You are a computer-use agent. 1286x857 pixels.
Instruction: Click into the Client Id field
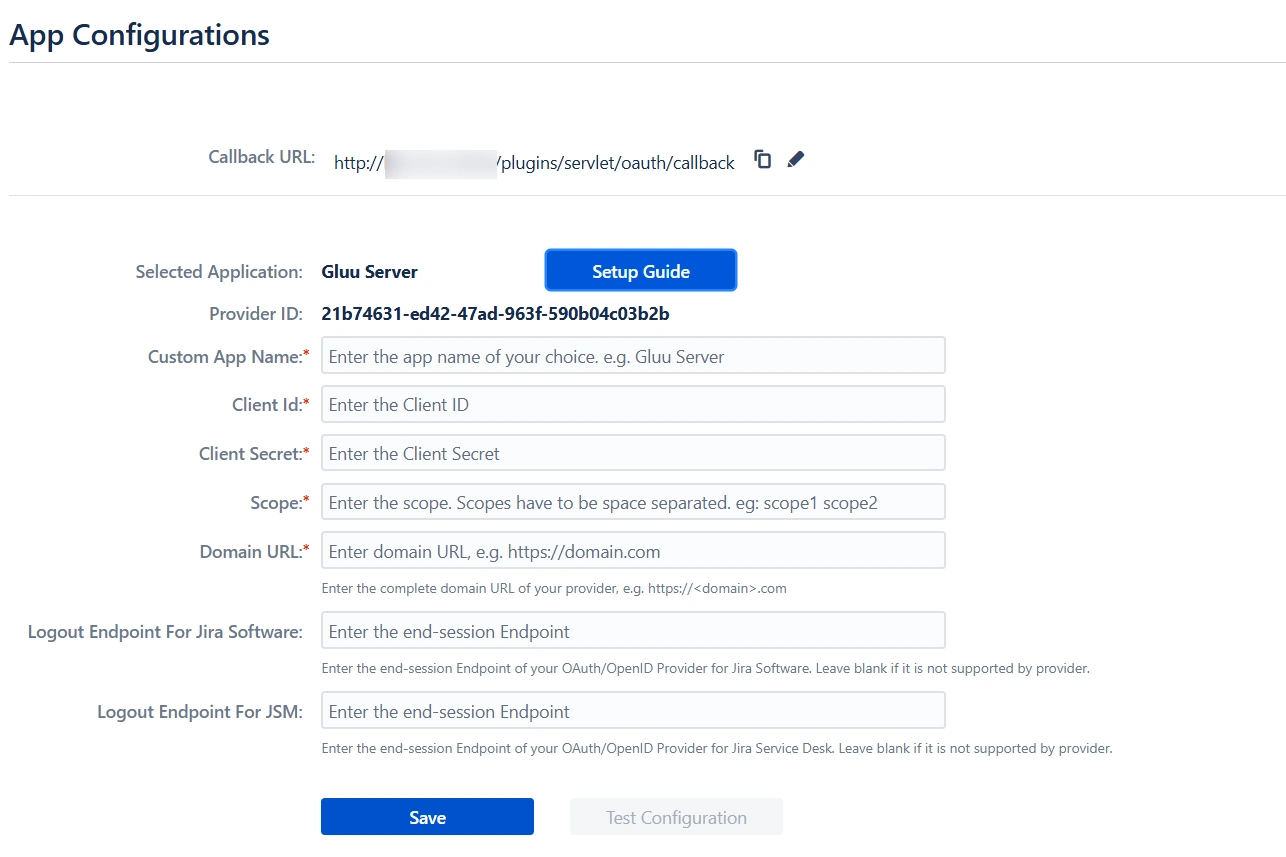point(633,404)
